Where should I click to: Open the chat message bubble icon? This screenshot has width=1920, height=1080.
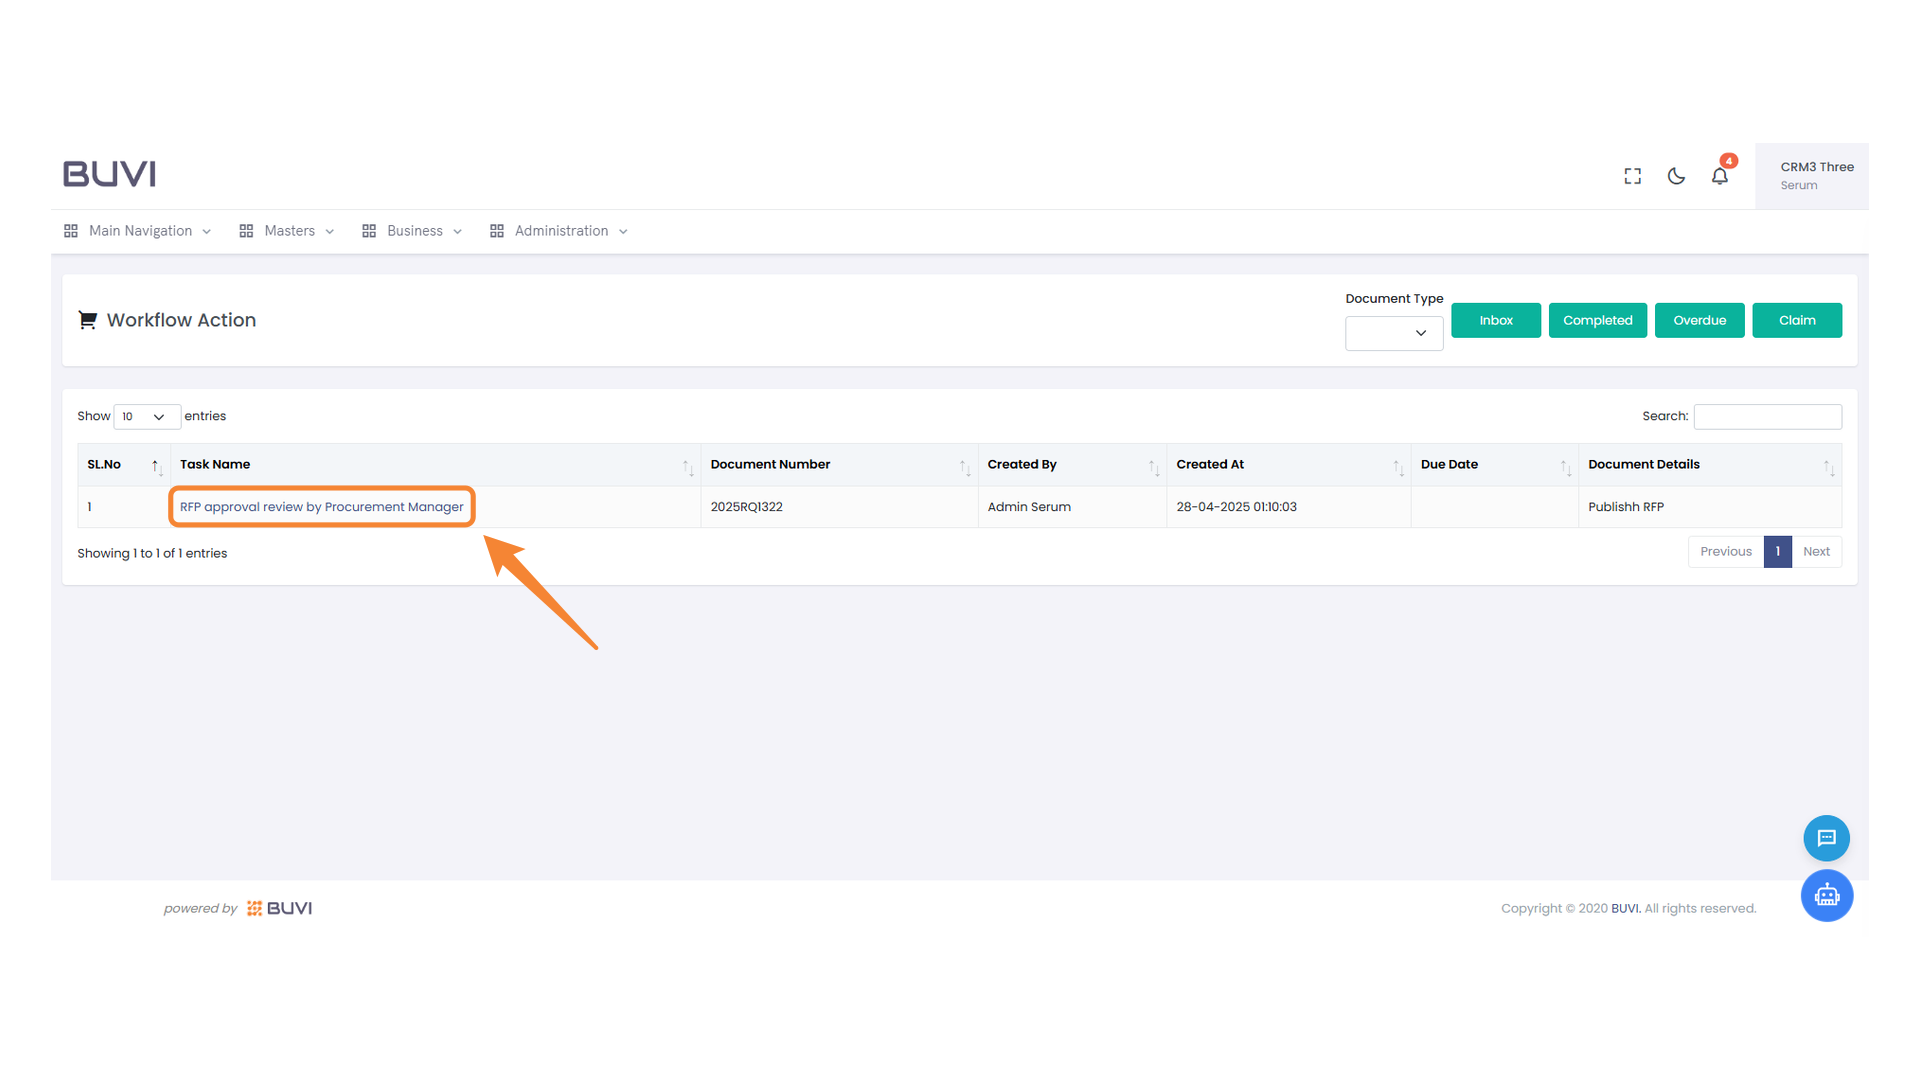(1826, 838)
